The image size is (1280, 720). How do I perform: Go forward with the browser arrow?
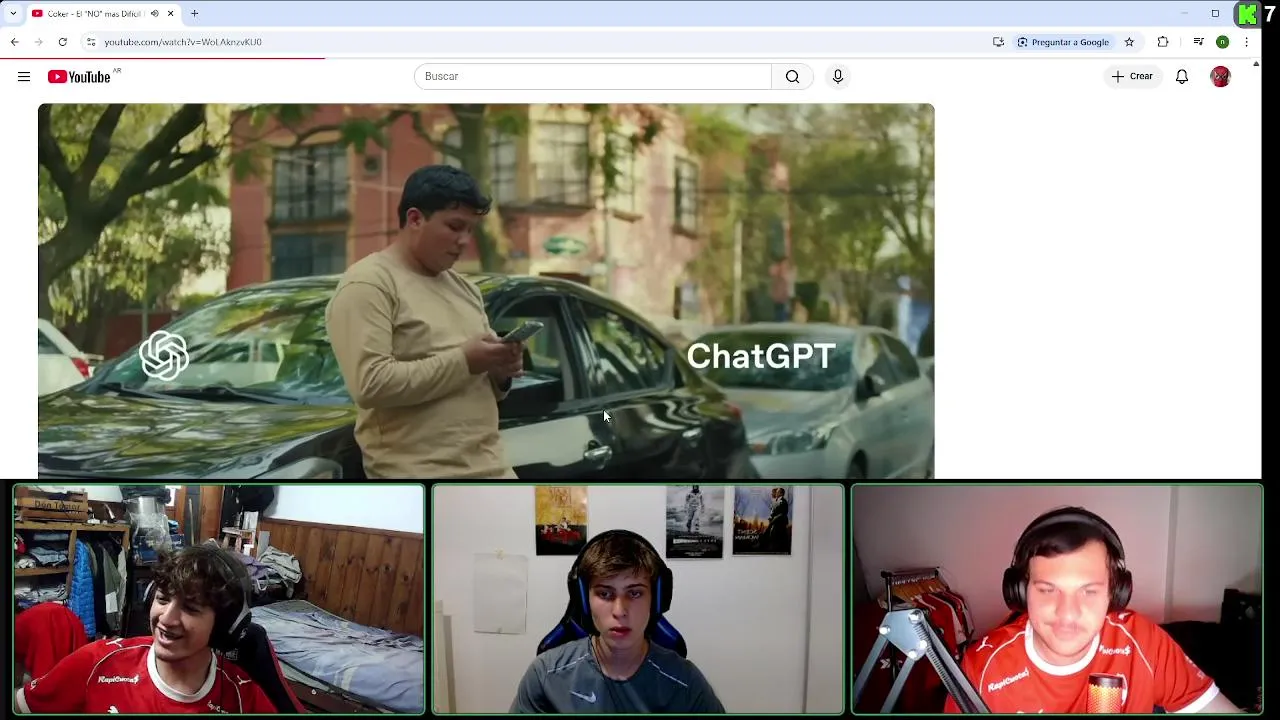click(x=39, y=42)
